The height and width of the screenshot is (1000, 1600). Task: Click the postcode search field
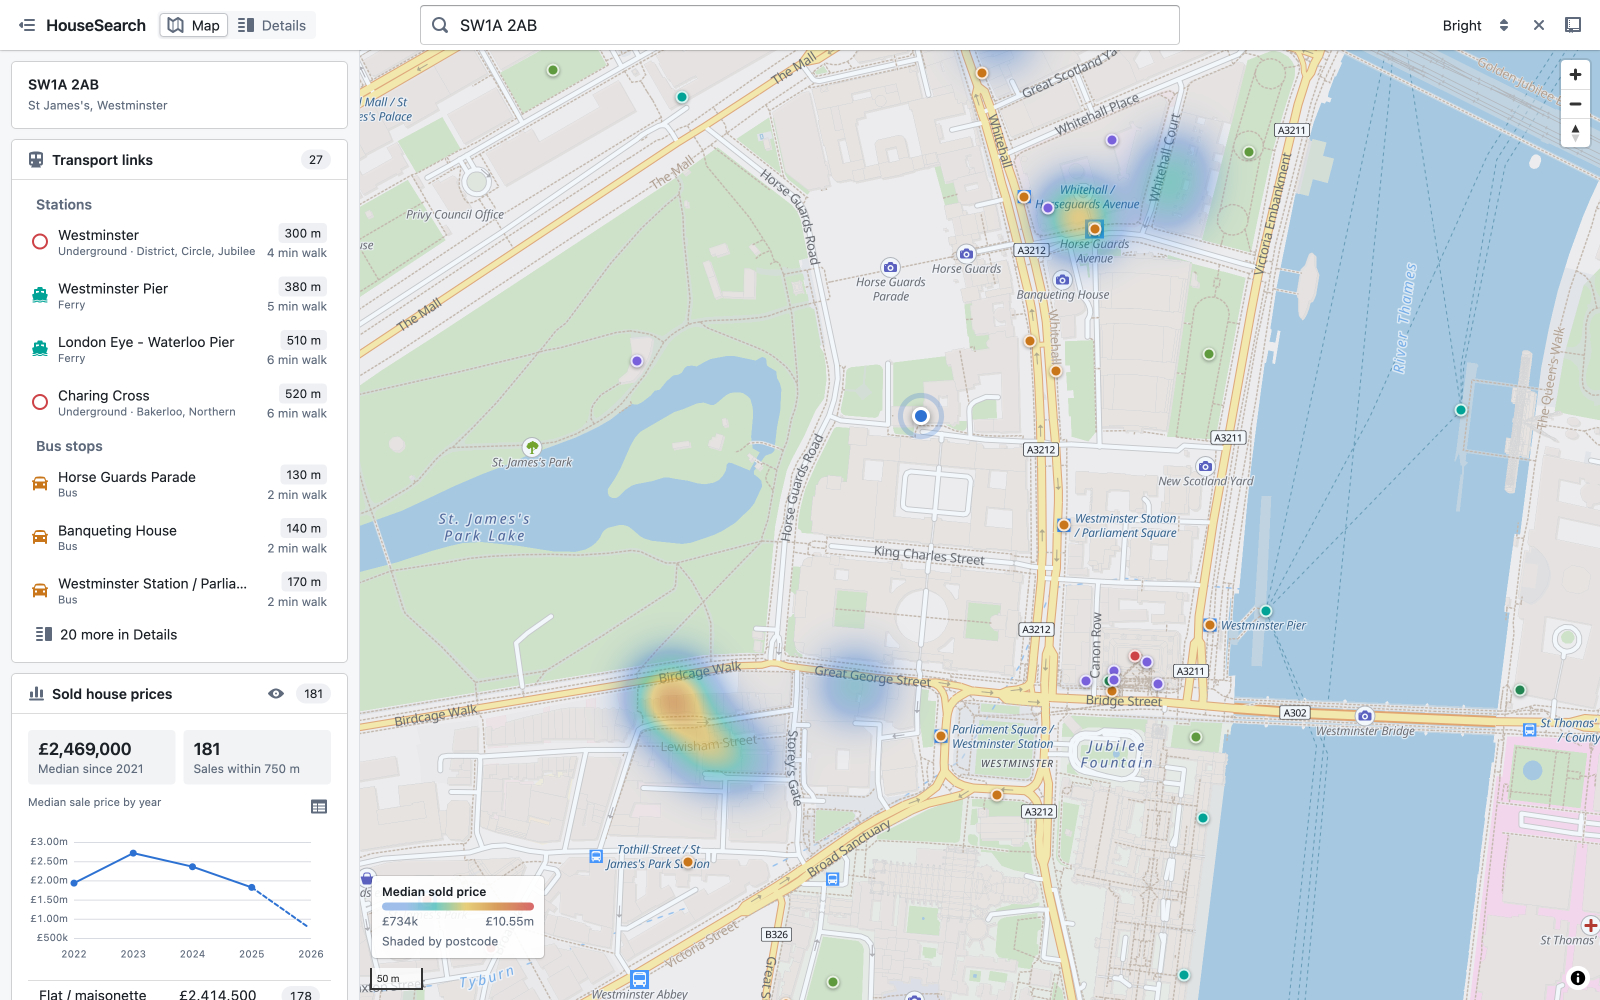click(800, 25)
